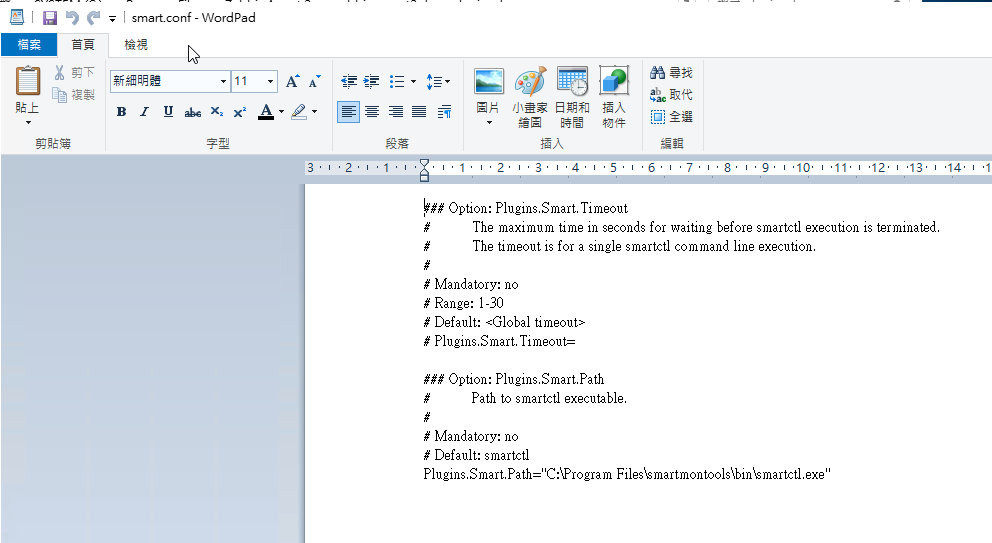The height and width of the screenshot is (543, 992).
Task: Click the WordPad app icon in title bar
Action: (17, 18)
